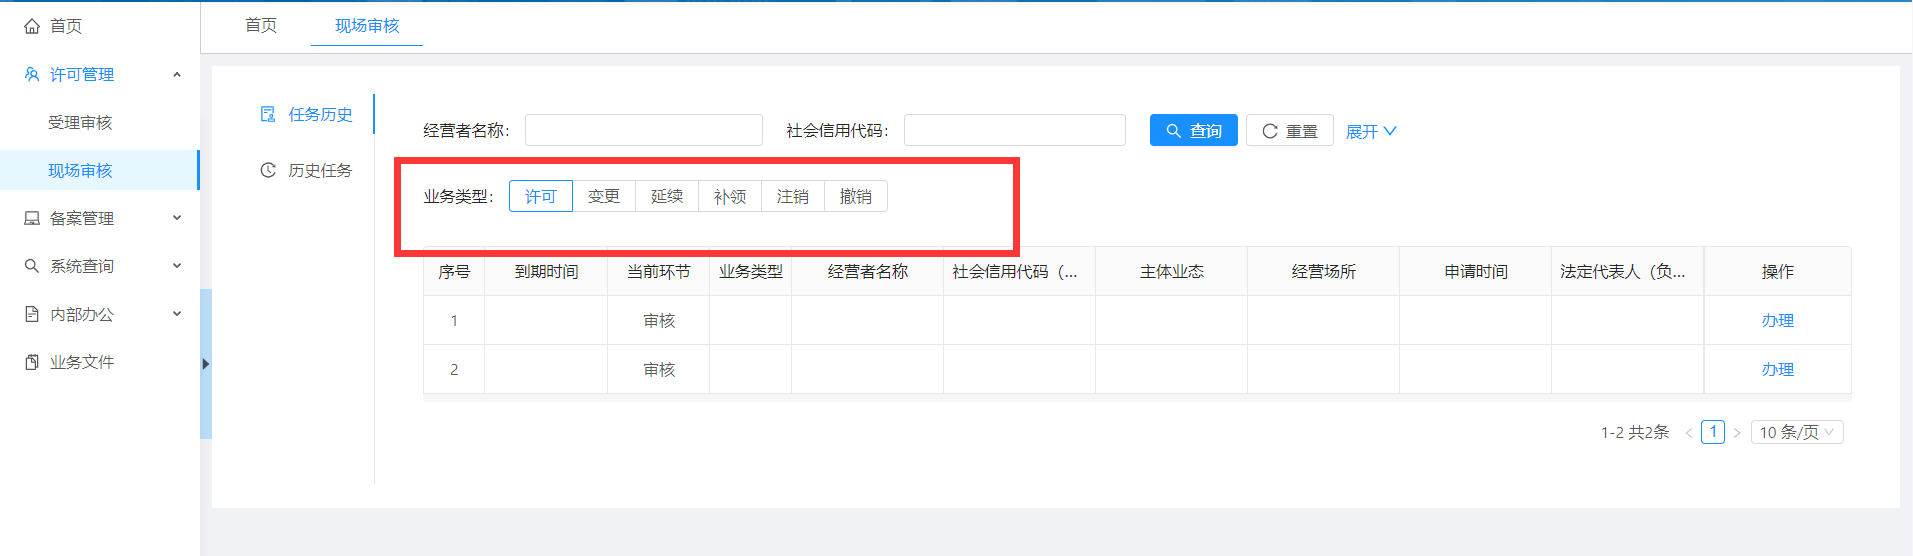
Task: Switch to the 首页 tab
Action: pyautogui.click(x=261, y=25)
